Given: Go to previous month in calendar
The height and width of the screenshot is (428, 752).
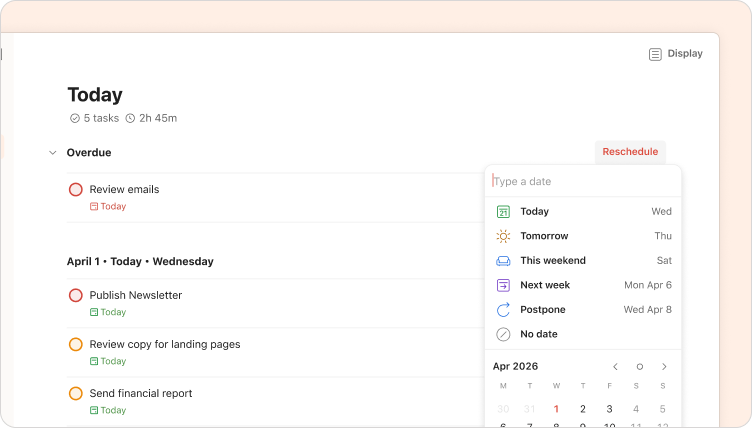Looking at the screenshot, I should pyautogui.click(x=615, y=367).
